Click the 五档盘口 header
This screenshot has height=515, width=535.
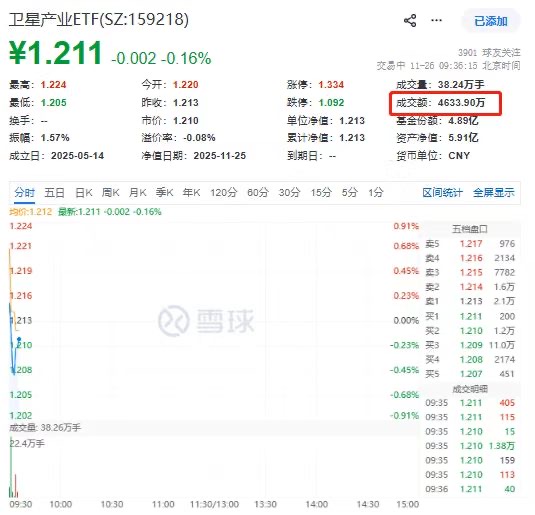coord(470,229)
